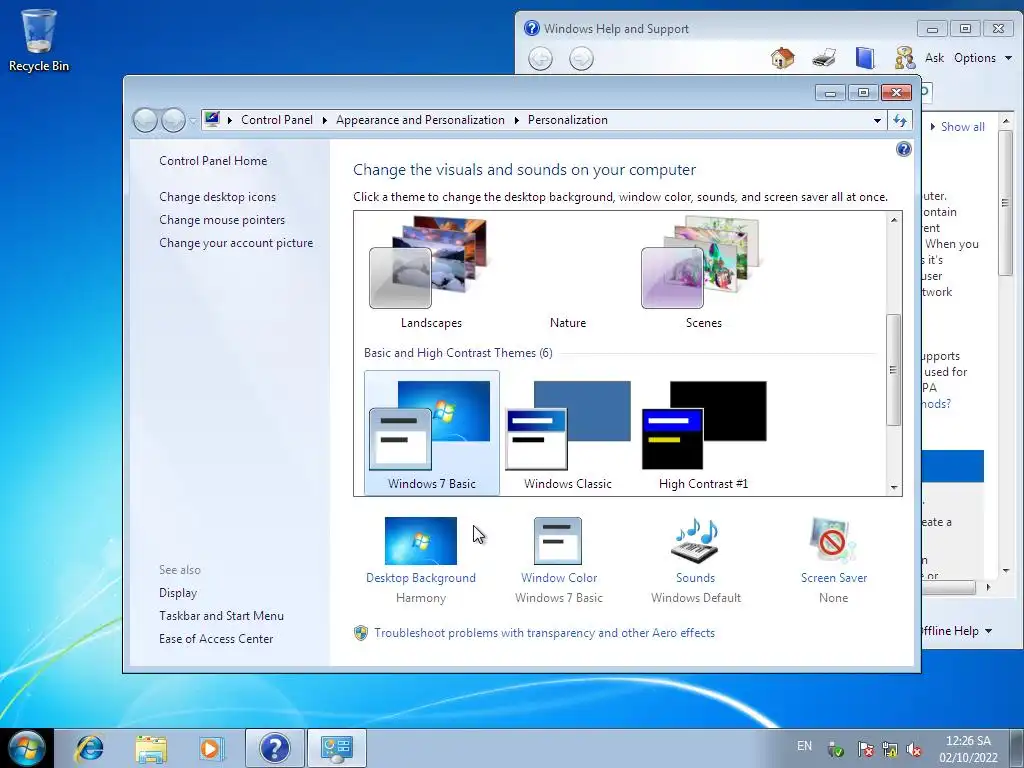Open Display under See also
The image size is (1024, 768).
coord(178,593)
